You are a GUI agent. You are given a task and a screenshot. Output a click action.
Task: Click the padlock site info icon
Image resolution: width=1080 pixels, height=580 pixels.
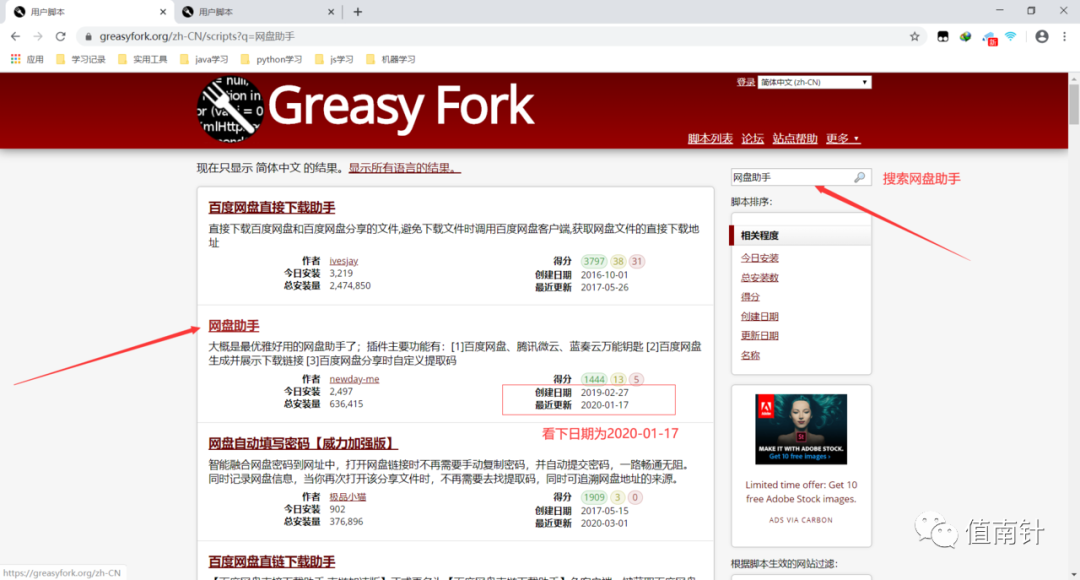(x=88, y=37)
